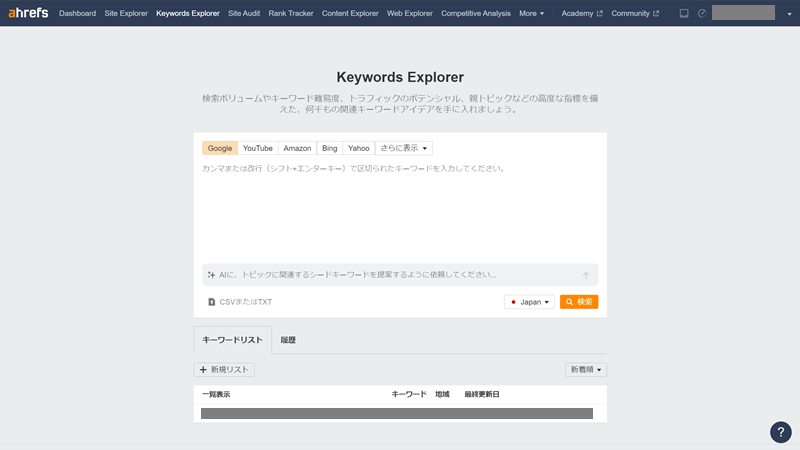Create a 新規リスト

coord(224,369)
